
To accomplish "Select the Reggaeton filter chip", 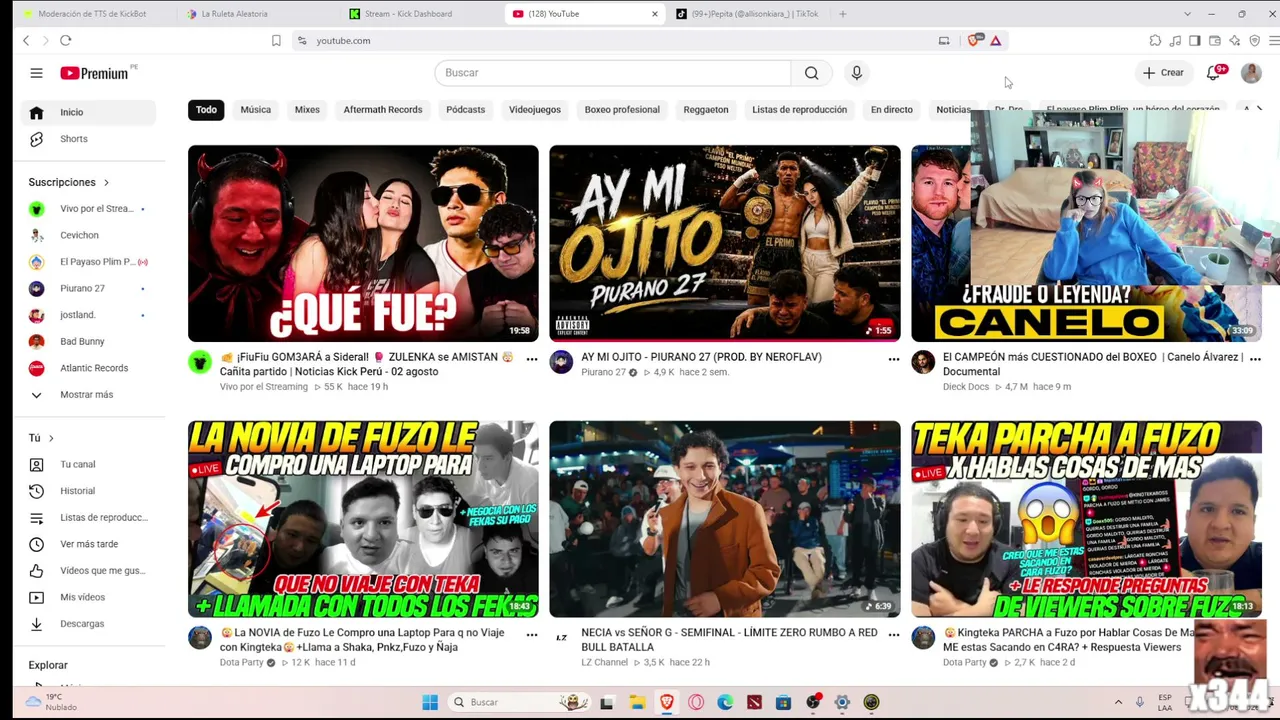I will pyautogui.click(x=706, y=110).
